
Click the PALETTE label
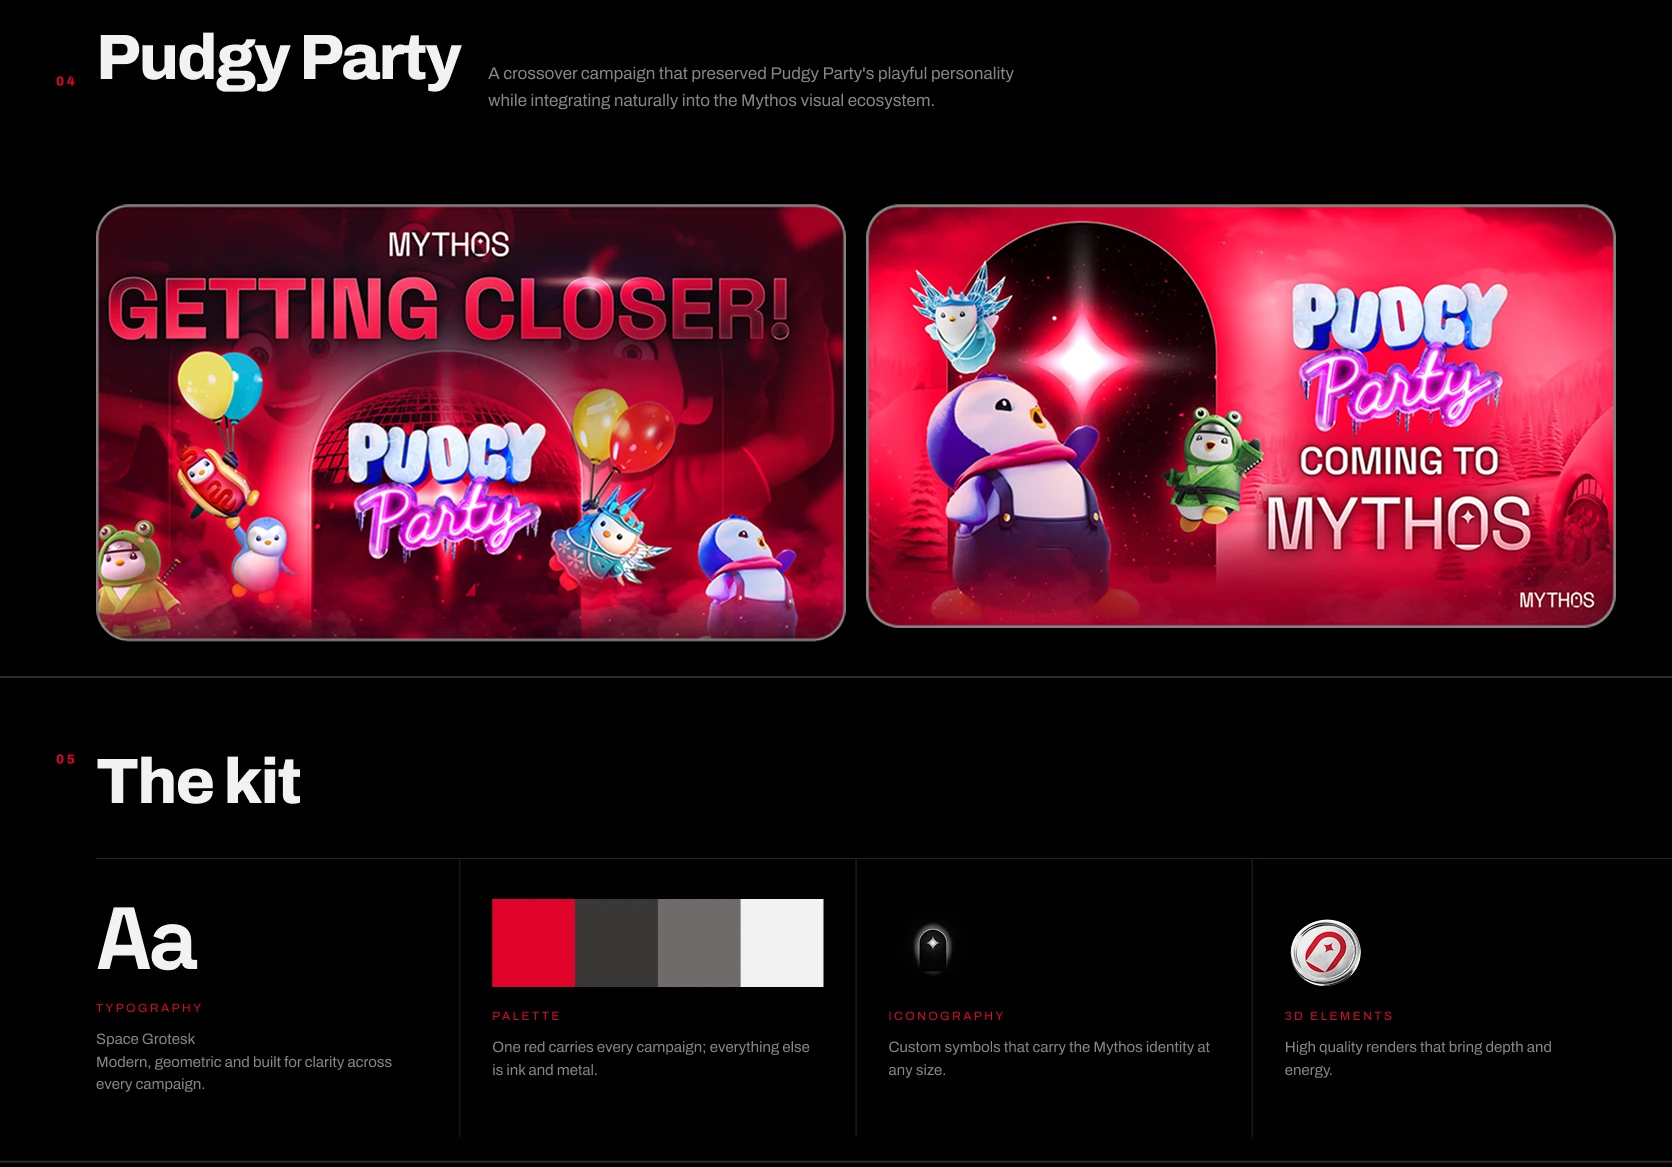click(x=526, y=1016)
